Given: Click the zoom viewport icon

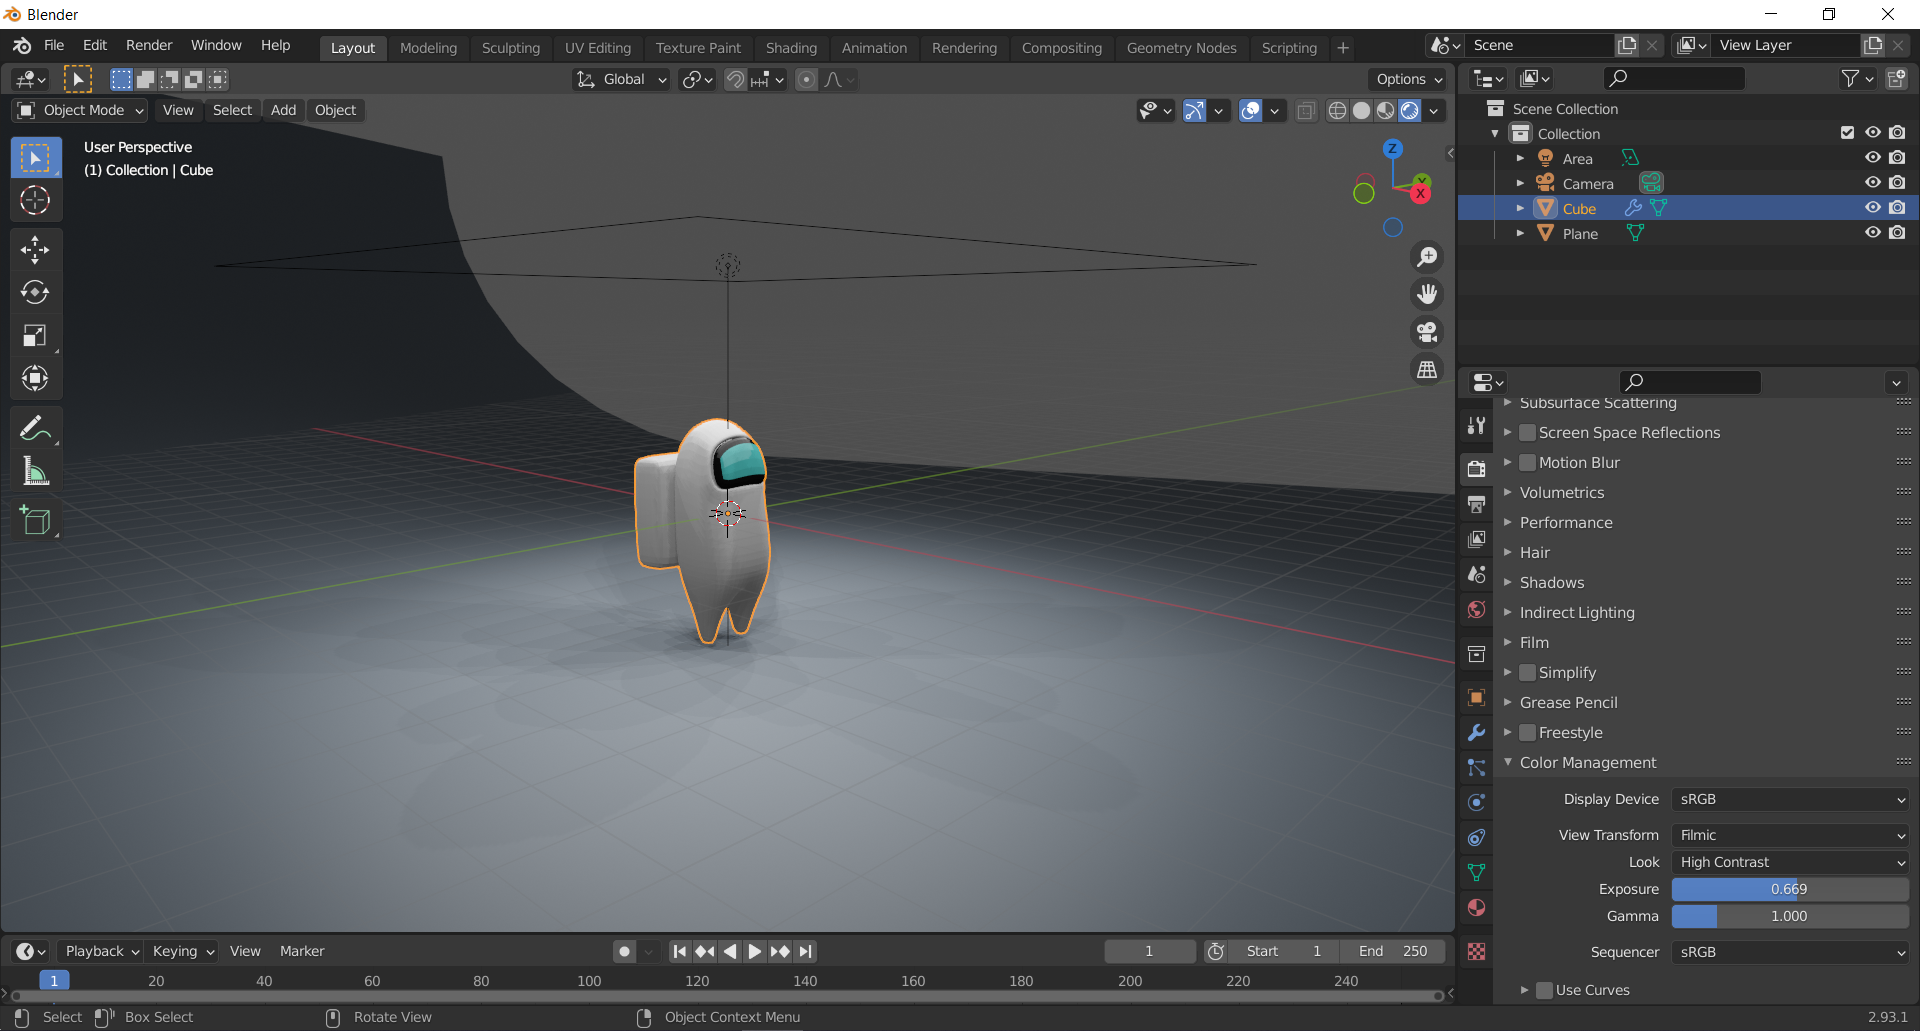Looking at the screenshot, I should [1427, 257].
